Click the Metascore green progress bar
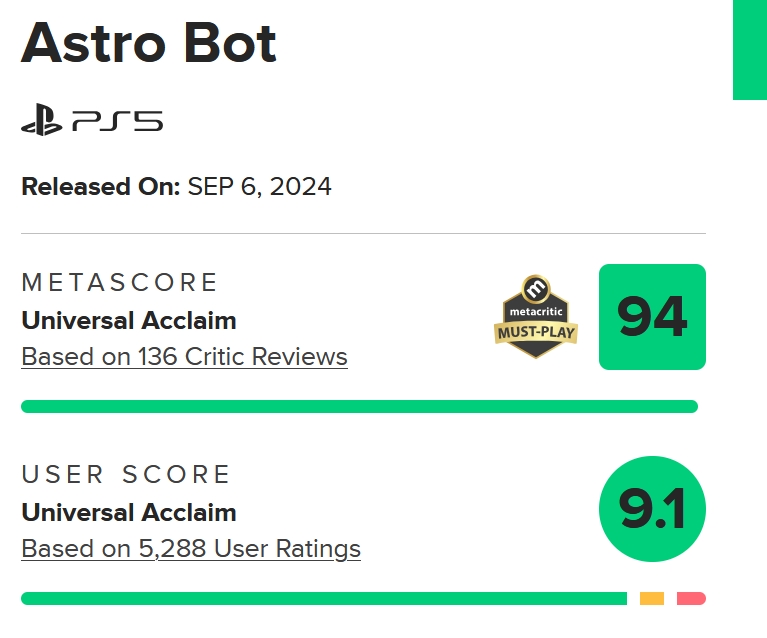Screen dimensions: 767x638 pos(358,406)
